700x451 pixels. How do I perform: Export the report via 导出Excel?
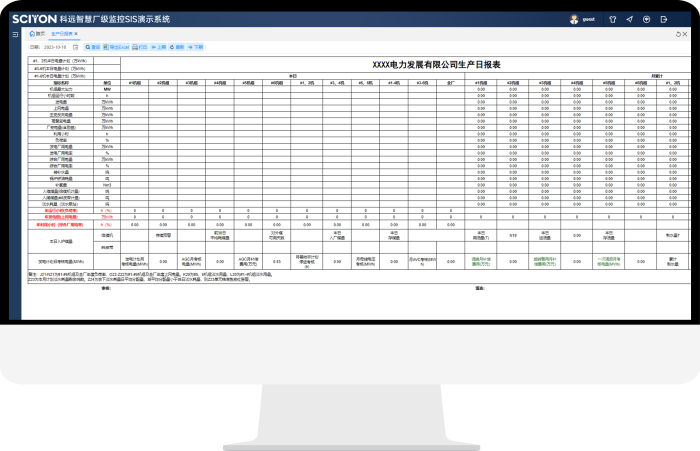(117, 47)
